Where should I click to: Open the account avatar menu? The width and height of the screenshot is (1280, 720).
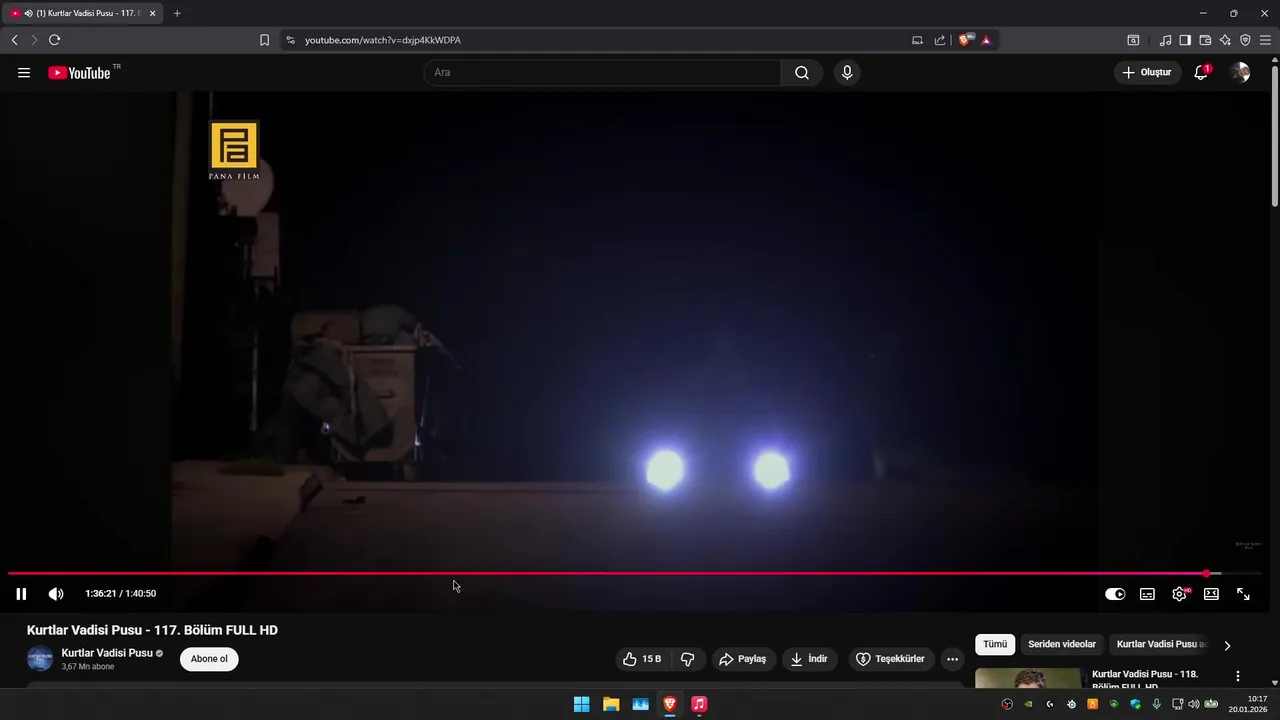click(x=1240, y=73)
